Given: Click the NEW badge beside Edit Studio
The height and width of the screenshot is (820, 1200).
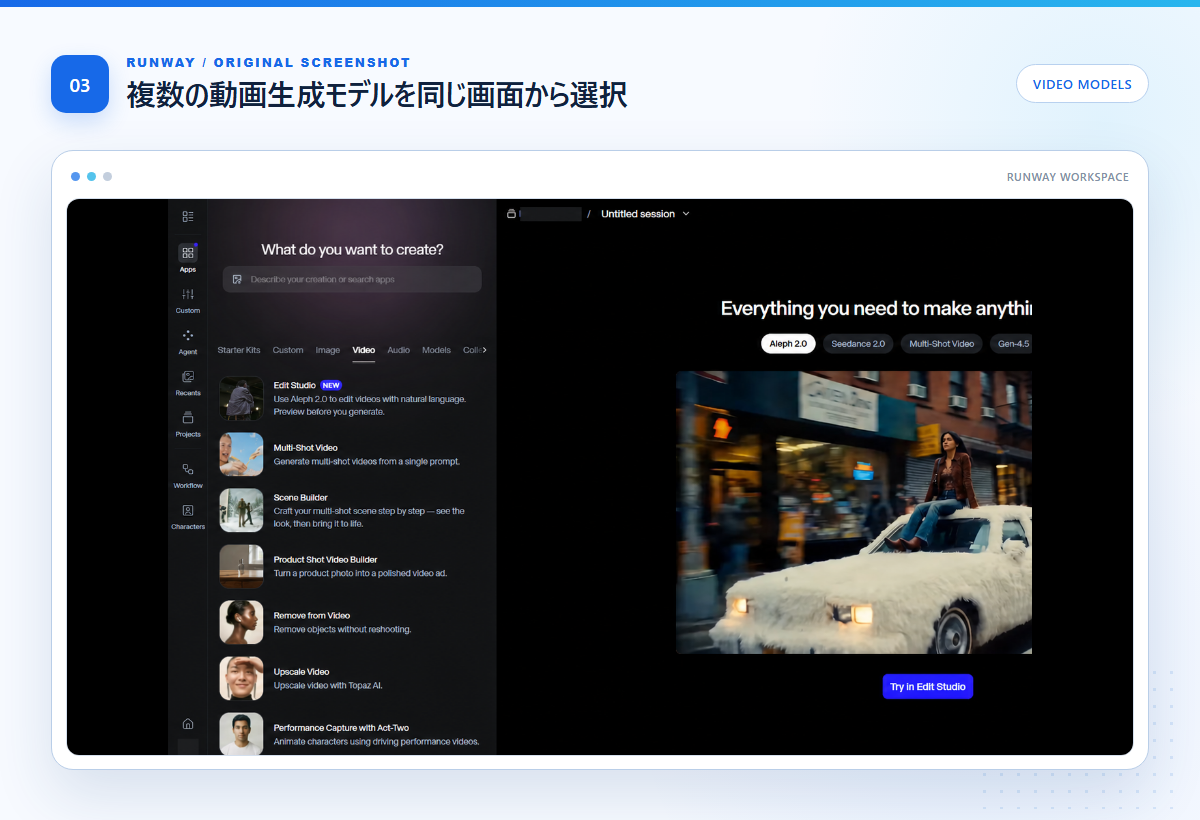Looking at the screenshot, I should coord(331,385).
